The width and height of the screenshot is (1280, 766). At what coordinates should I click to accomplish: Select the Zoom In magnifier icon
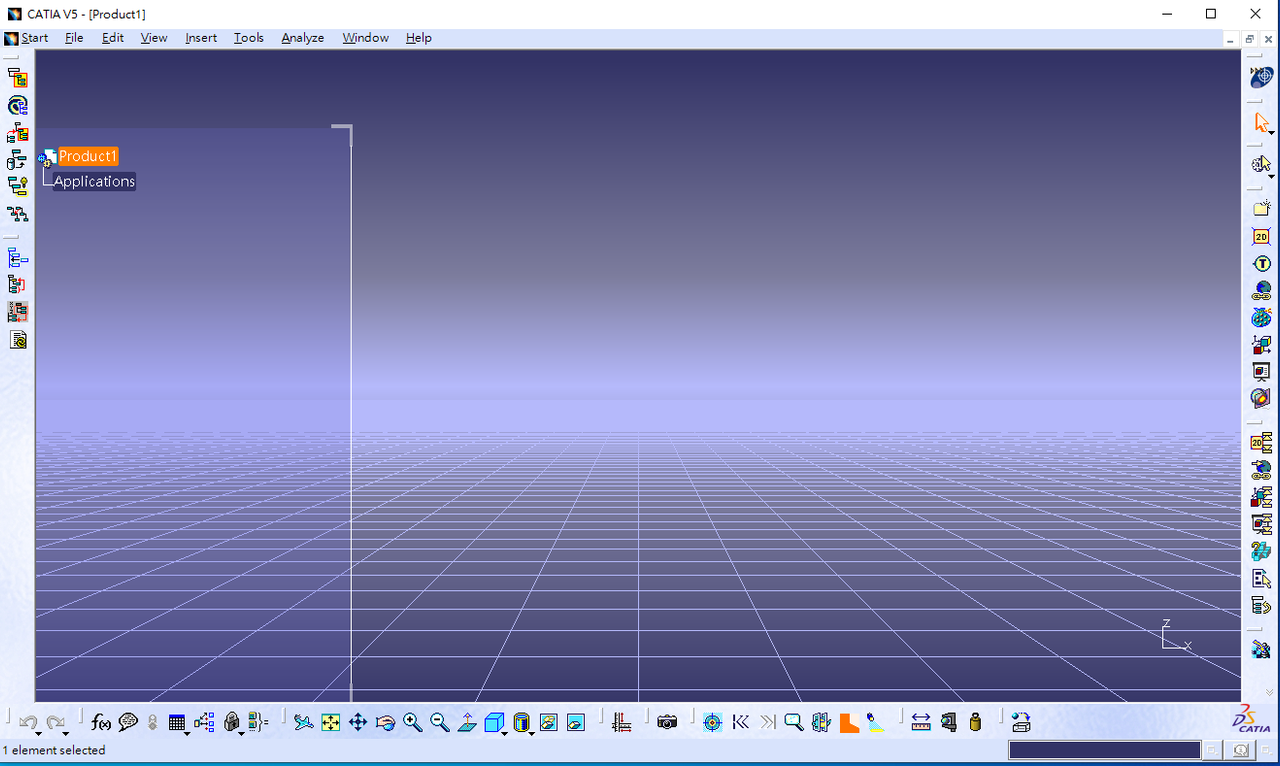coord(413,721)
